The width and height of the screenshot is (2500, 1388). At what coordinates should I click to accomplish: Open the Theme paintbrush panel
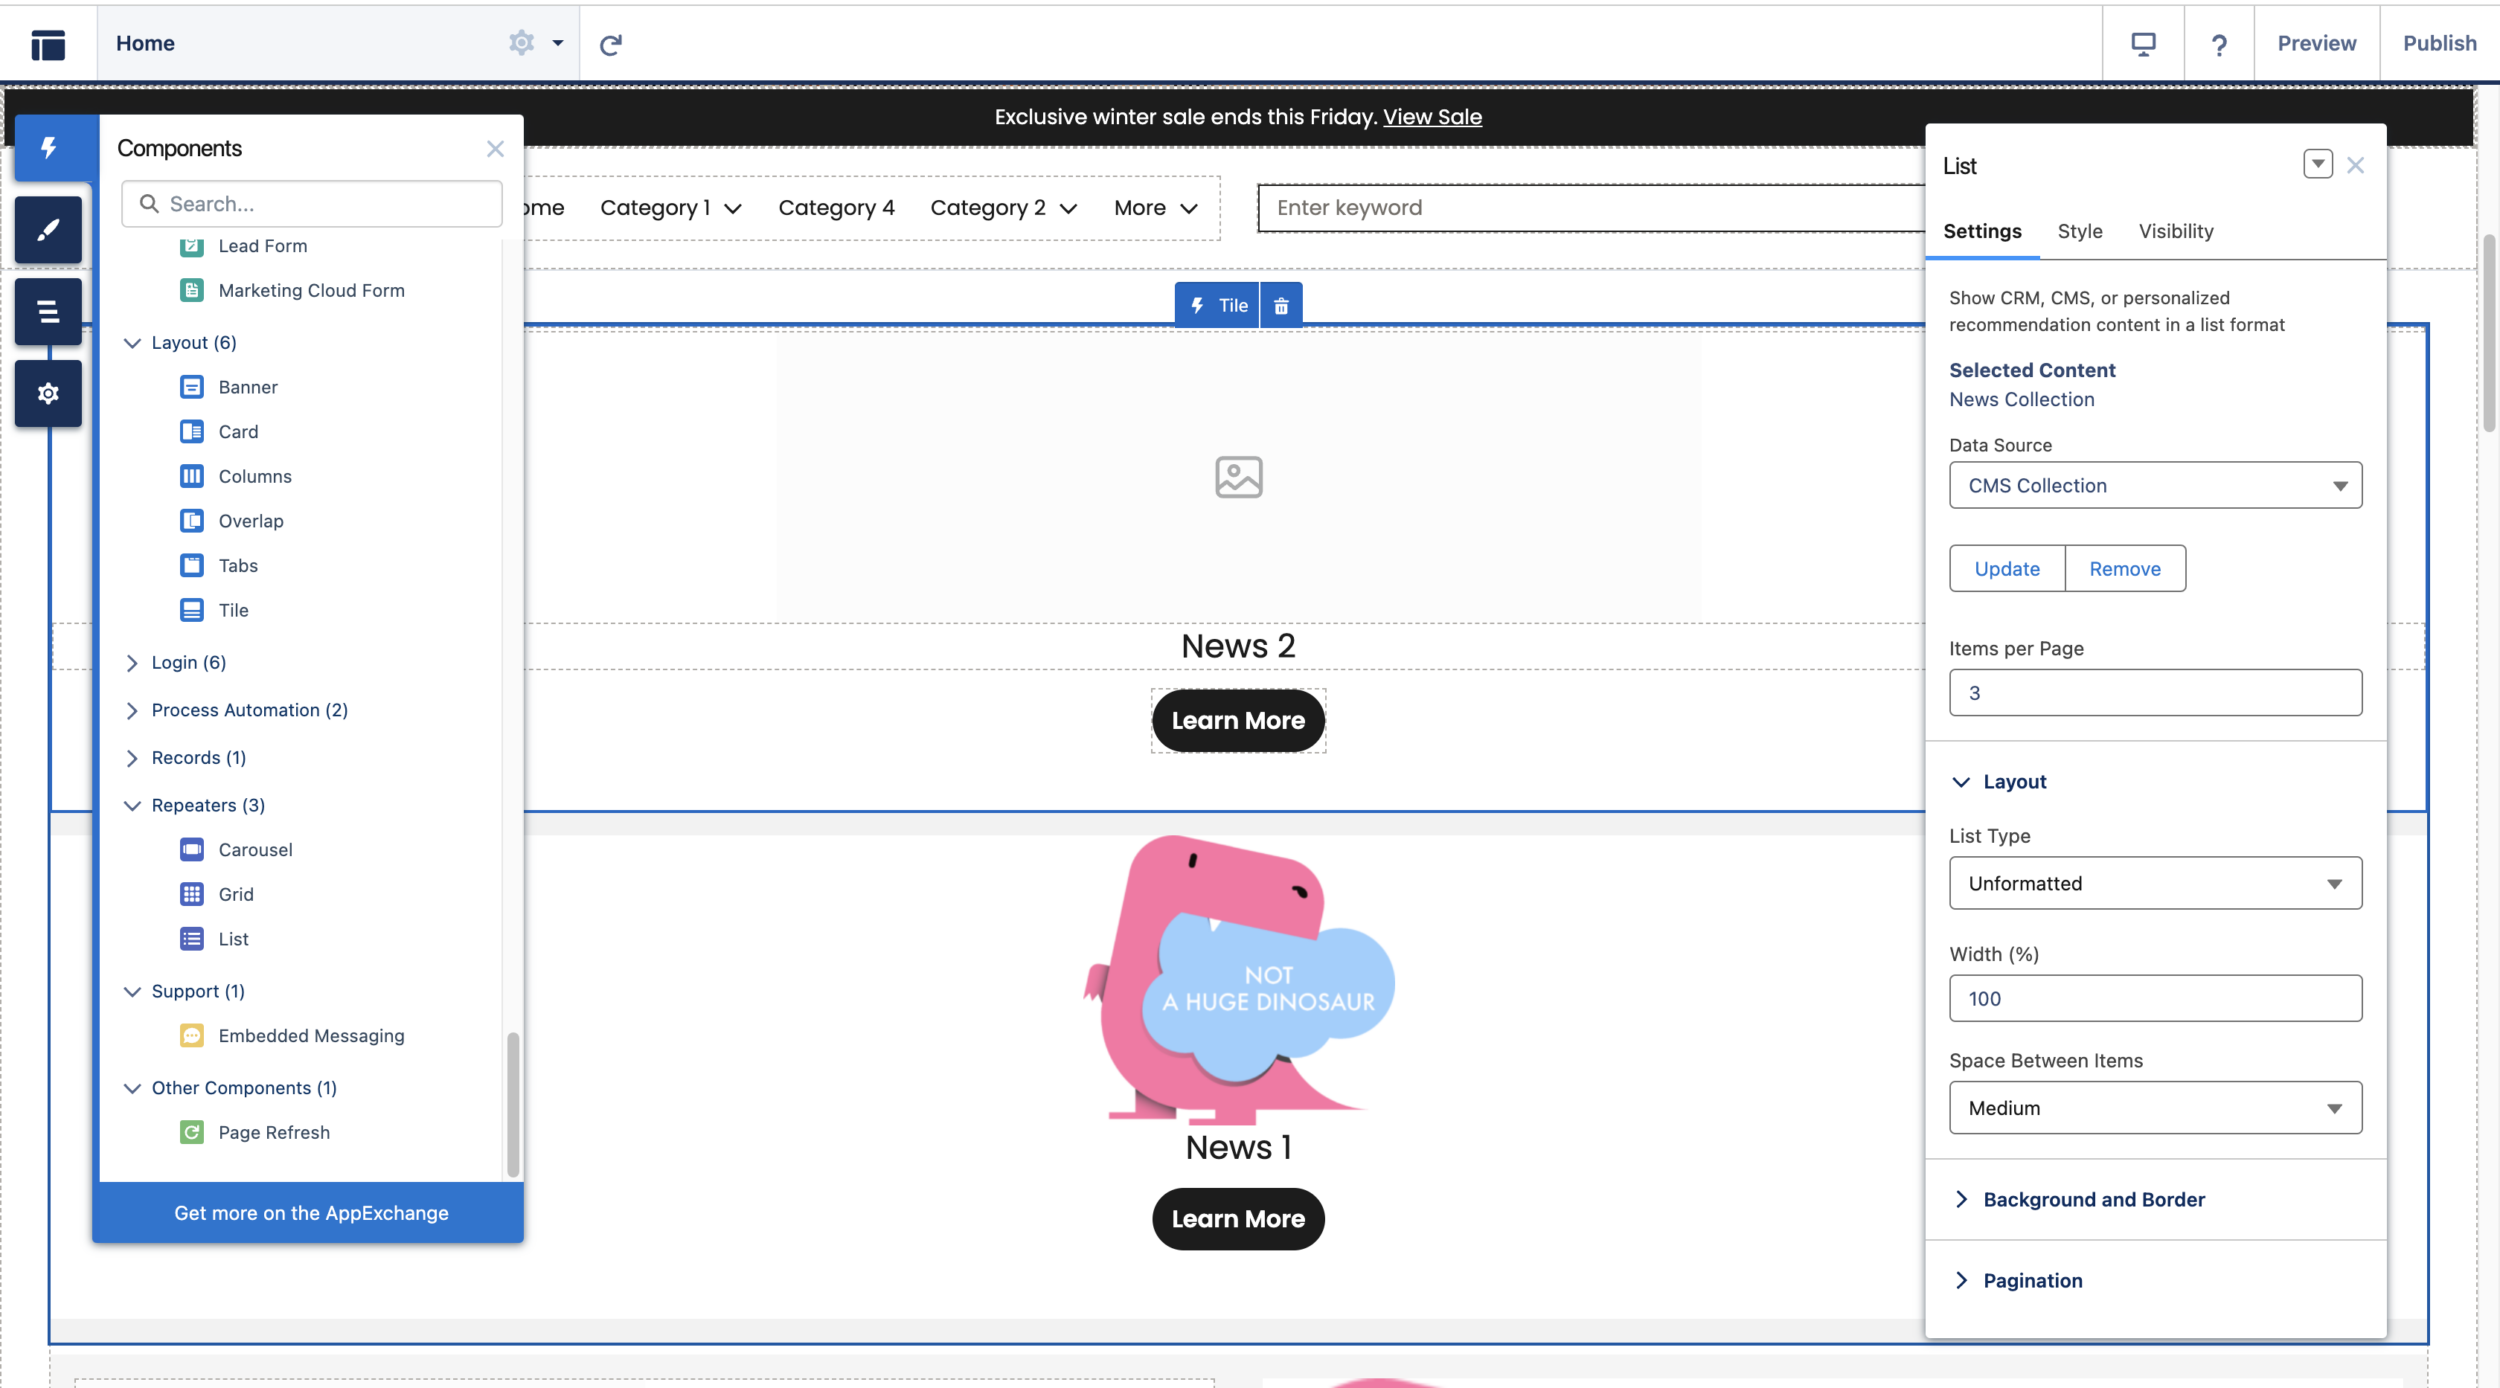tap(48, 230)
